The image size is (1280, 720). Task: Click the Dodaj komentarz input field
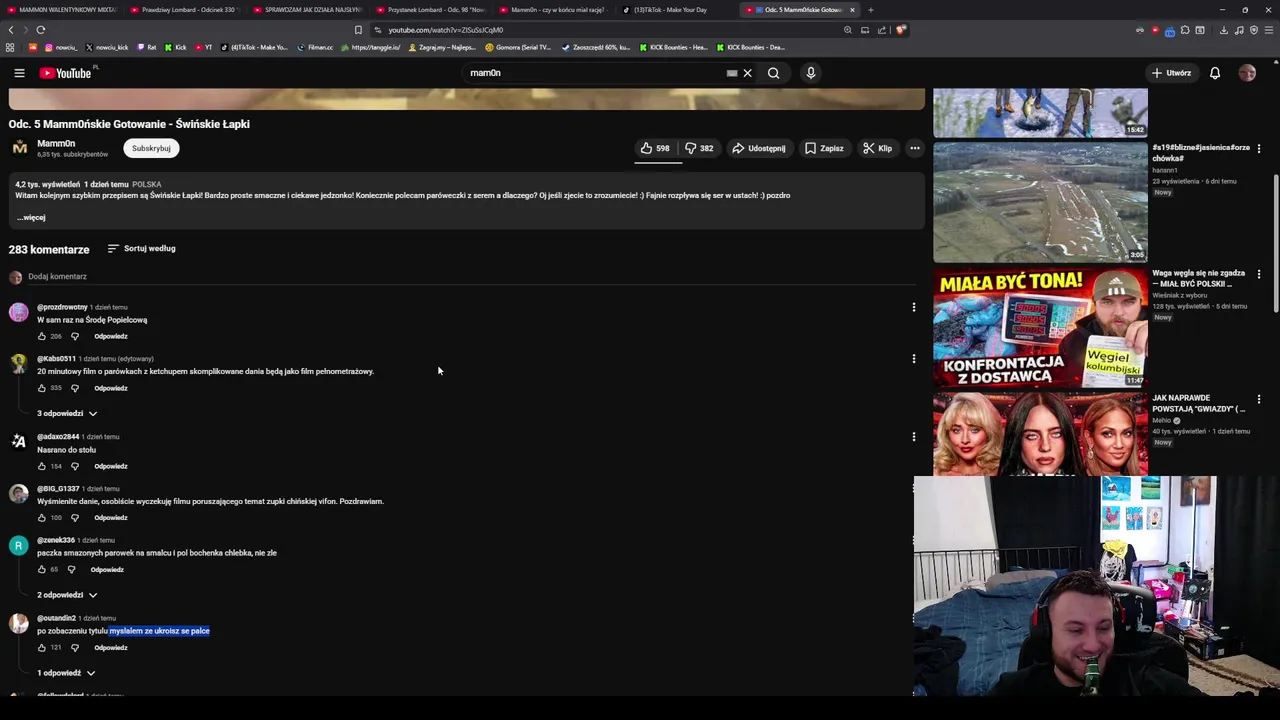tap(470, 277)
